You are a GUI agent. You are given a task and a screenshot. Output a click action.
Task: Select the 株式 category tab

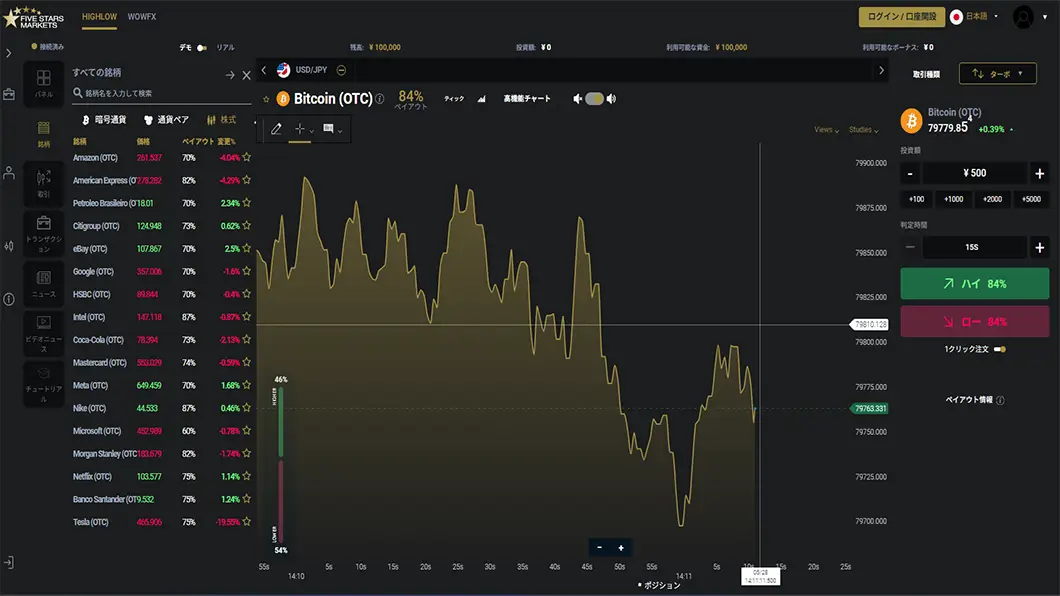click(x=222, y=120)
